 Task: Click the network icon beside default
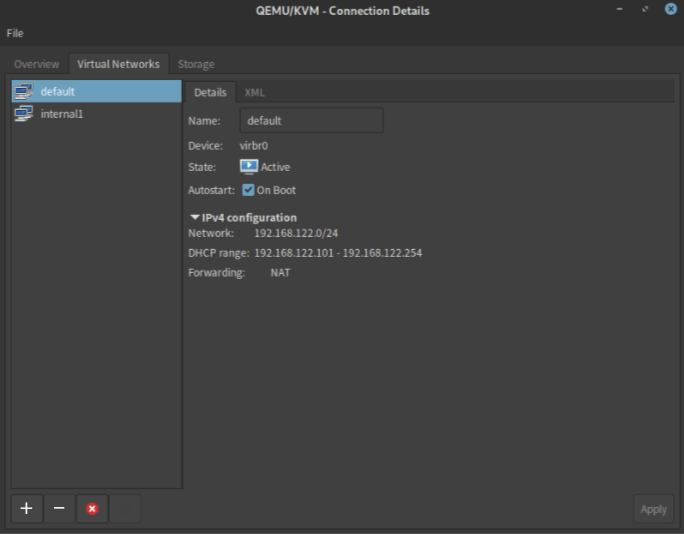coord(24,91)
